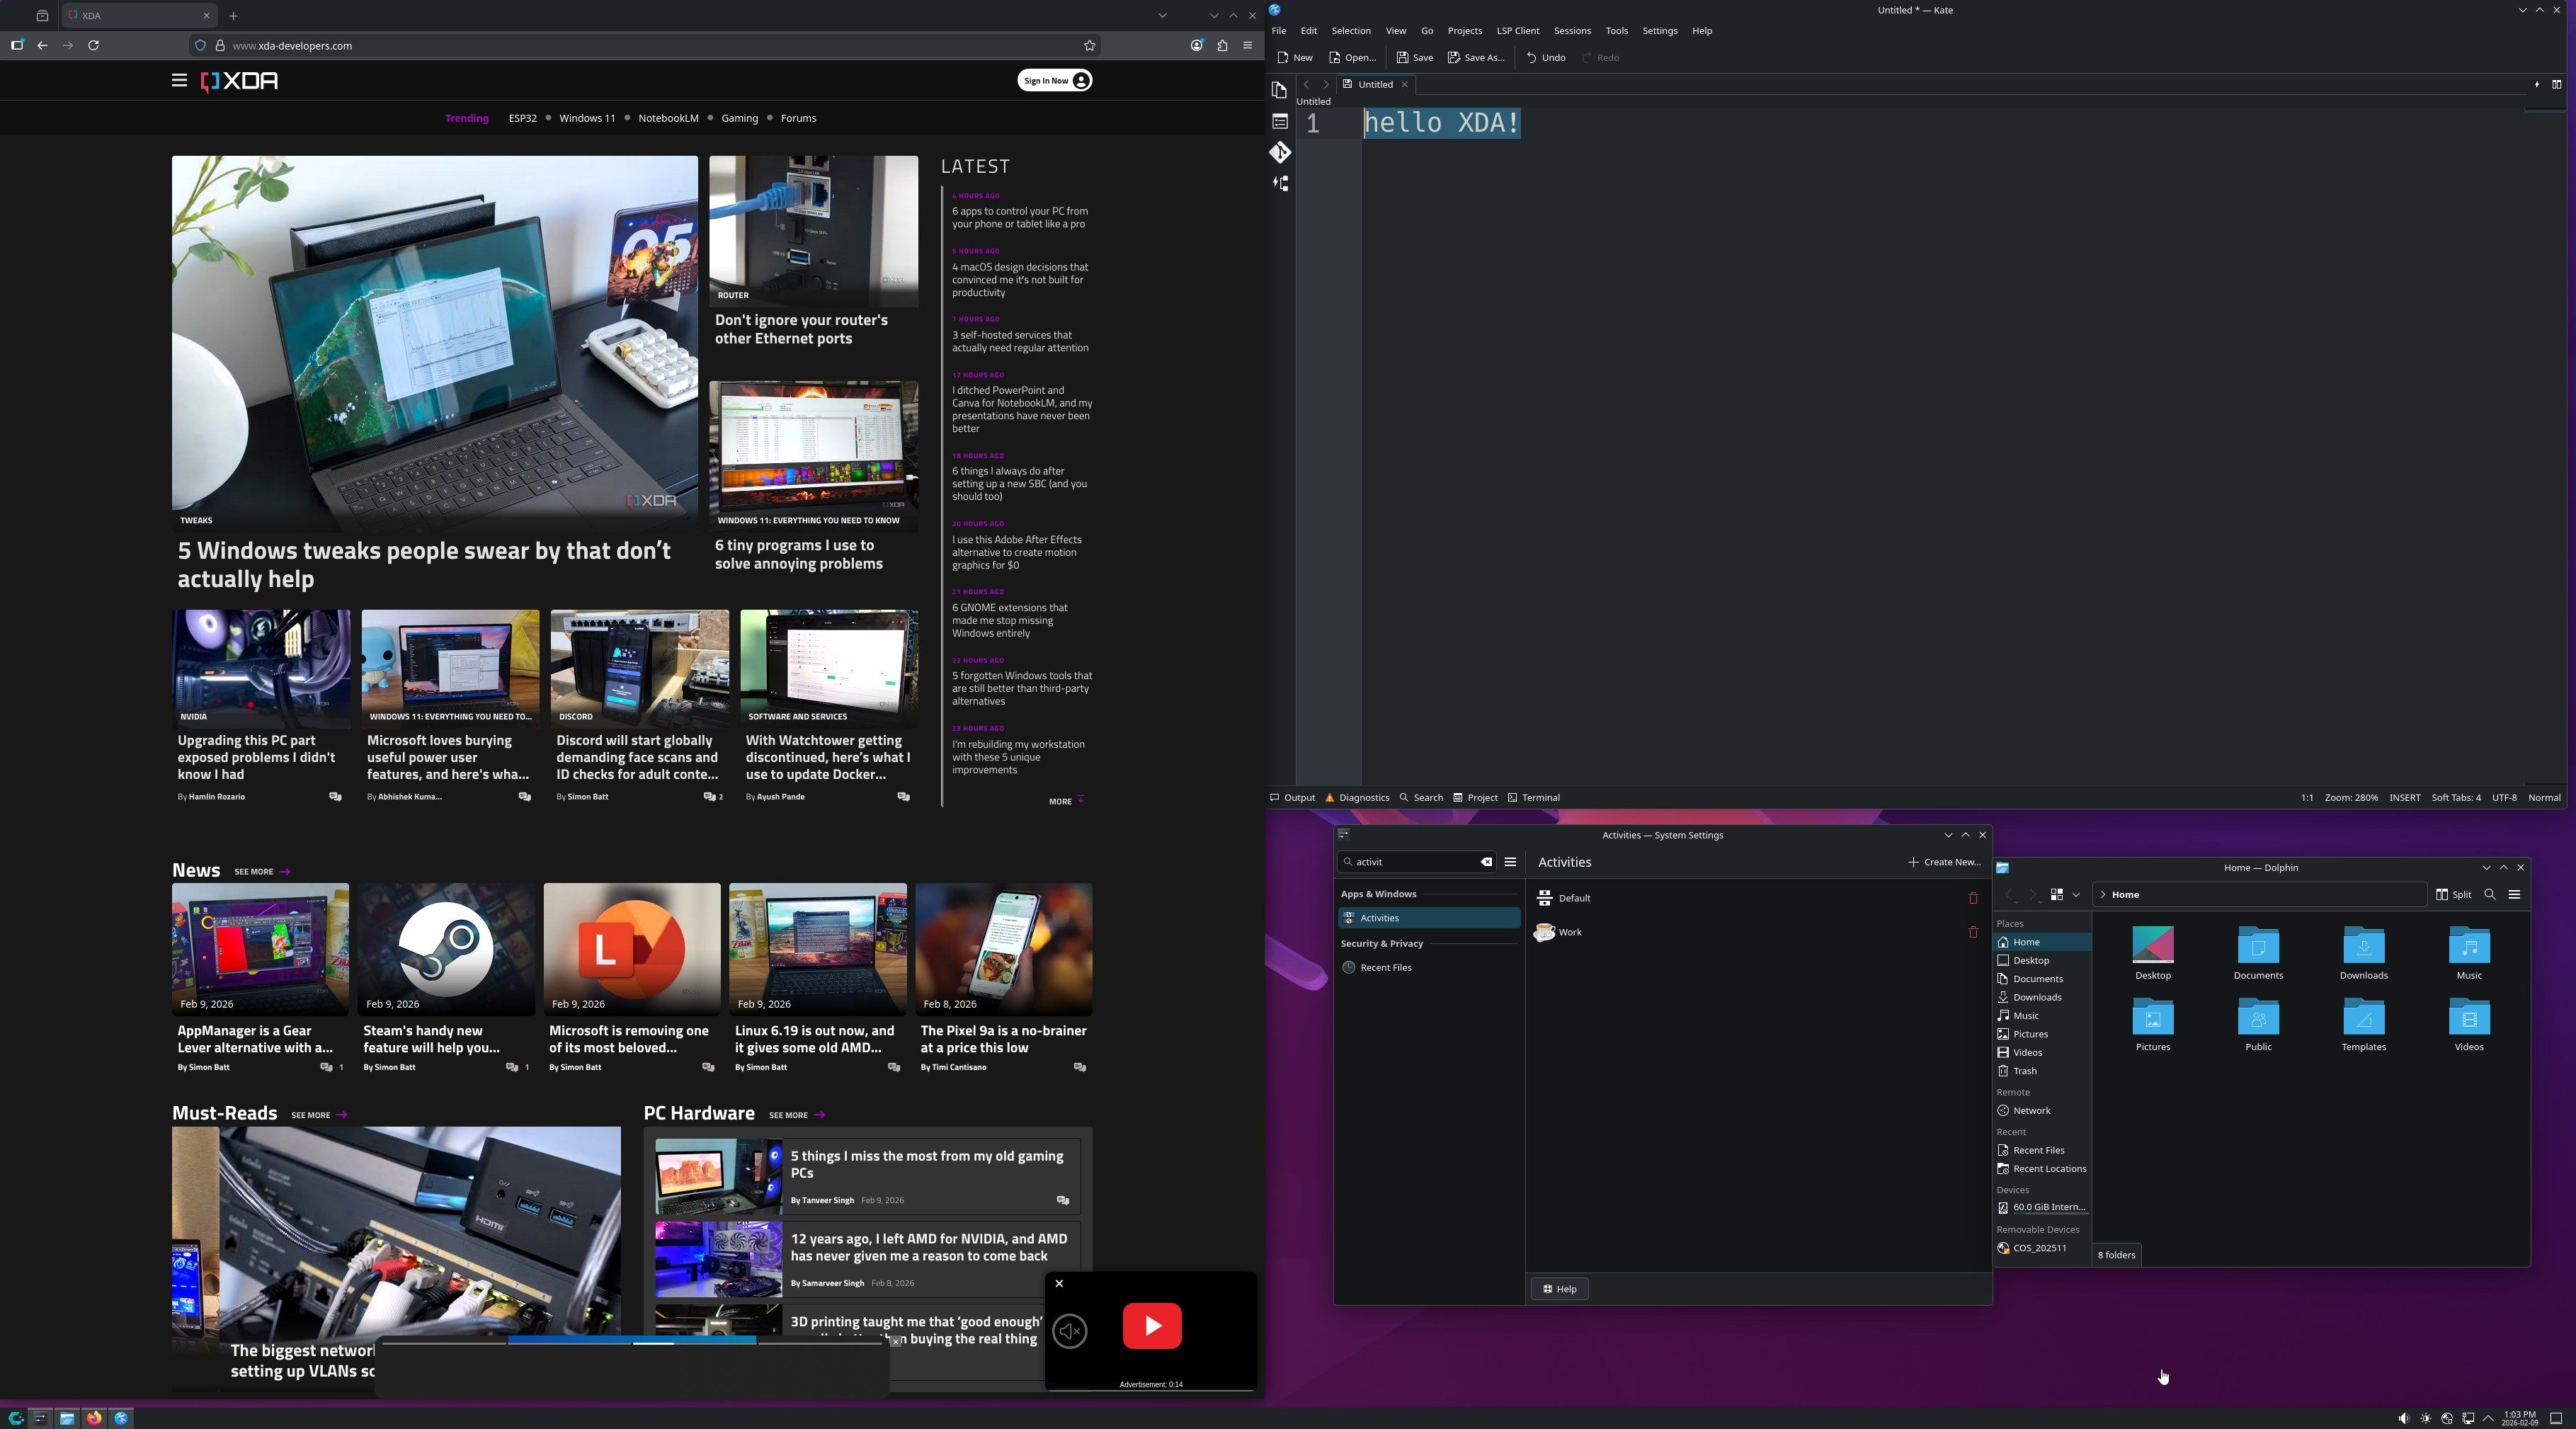Screen dimensions: 2576x1429
Task: Clear the System Settings search field
Action: (x=1486, y=862)
